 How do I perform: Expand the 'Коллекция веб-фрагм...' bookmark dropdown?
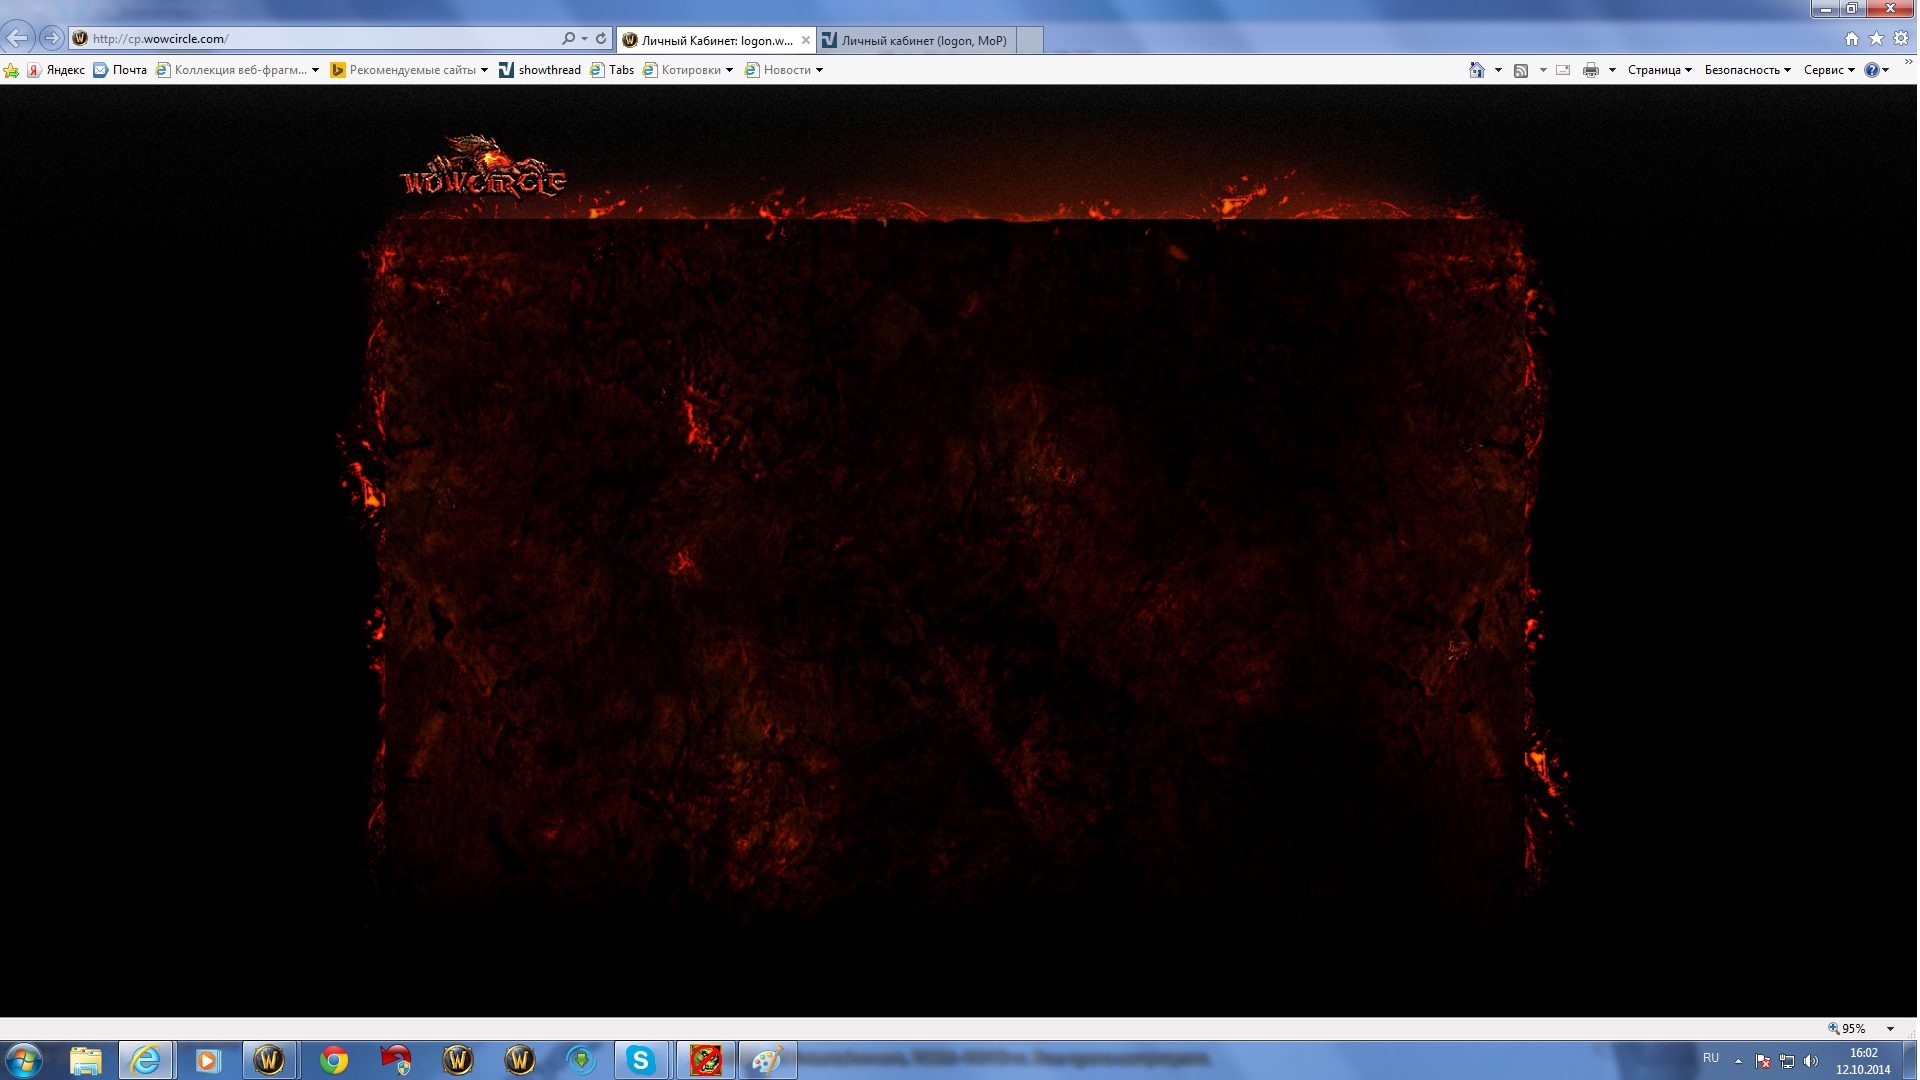(315, 70)
